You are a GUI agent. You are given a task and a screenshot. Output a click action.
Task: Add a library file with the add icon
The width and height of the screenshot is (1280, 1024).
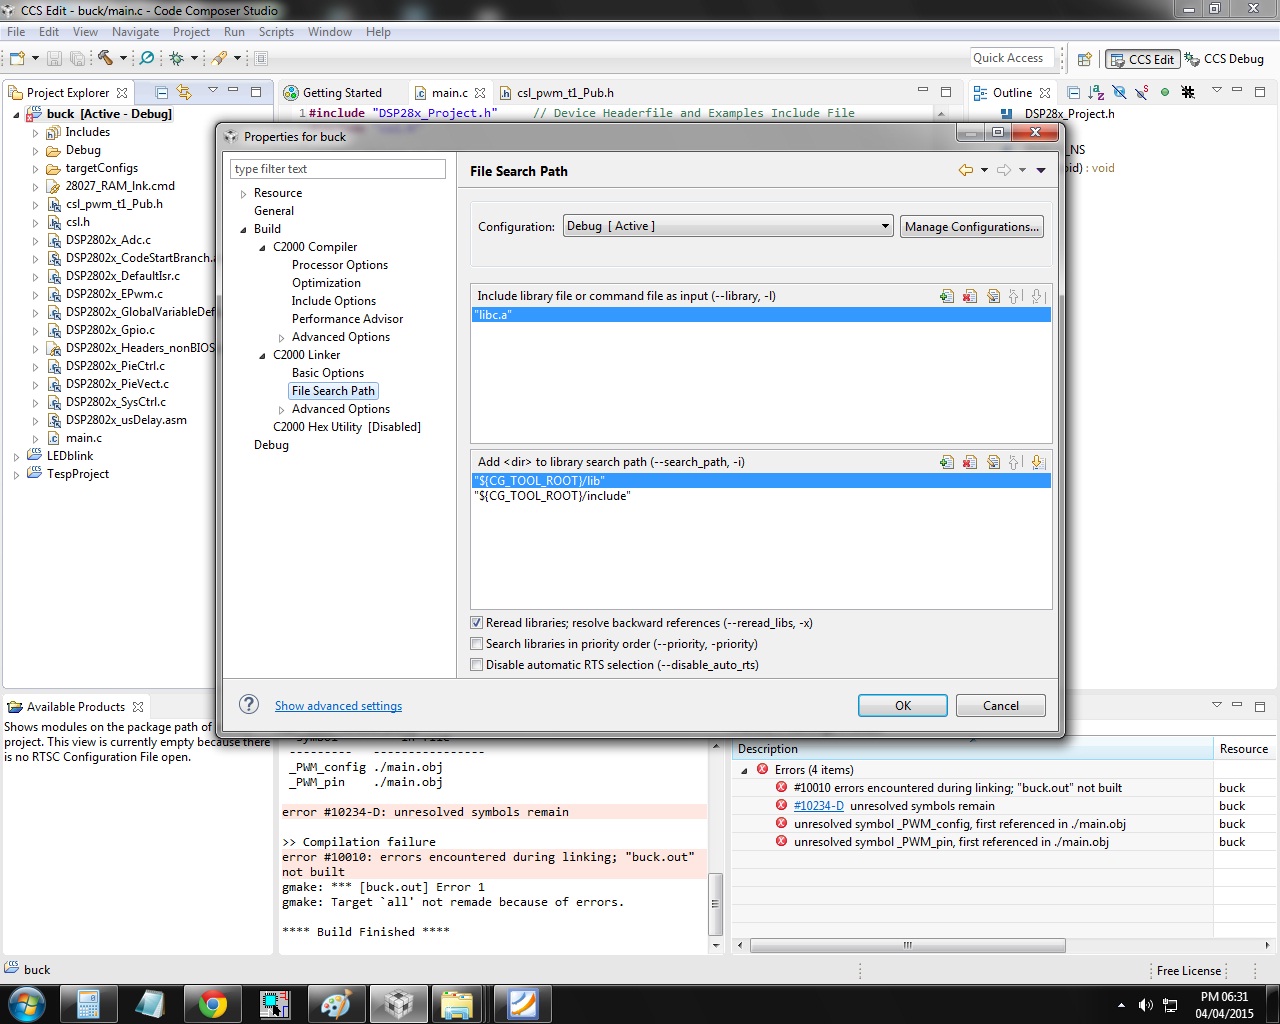pyautogui.click(x=947, y=296)
